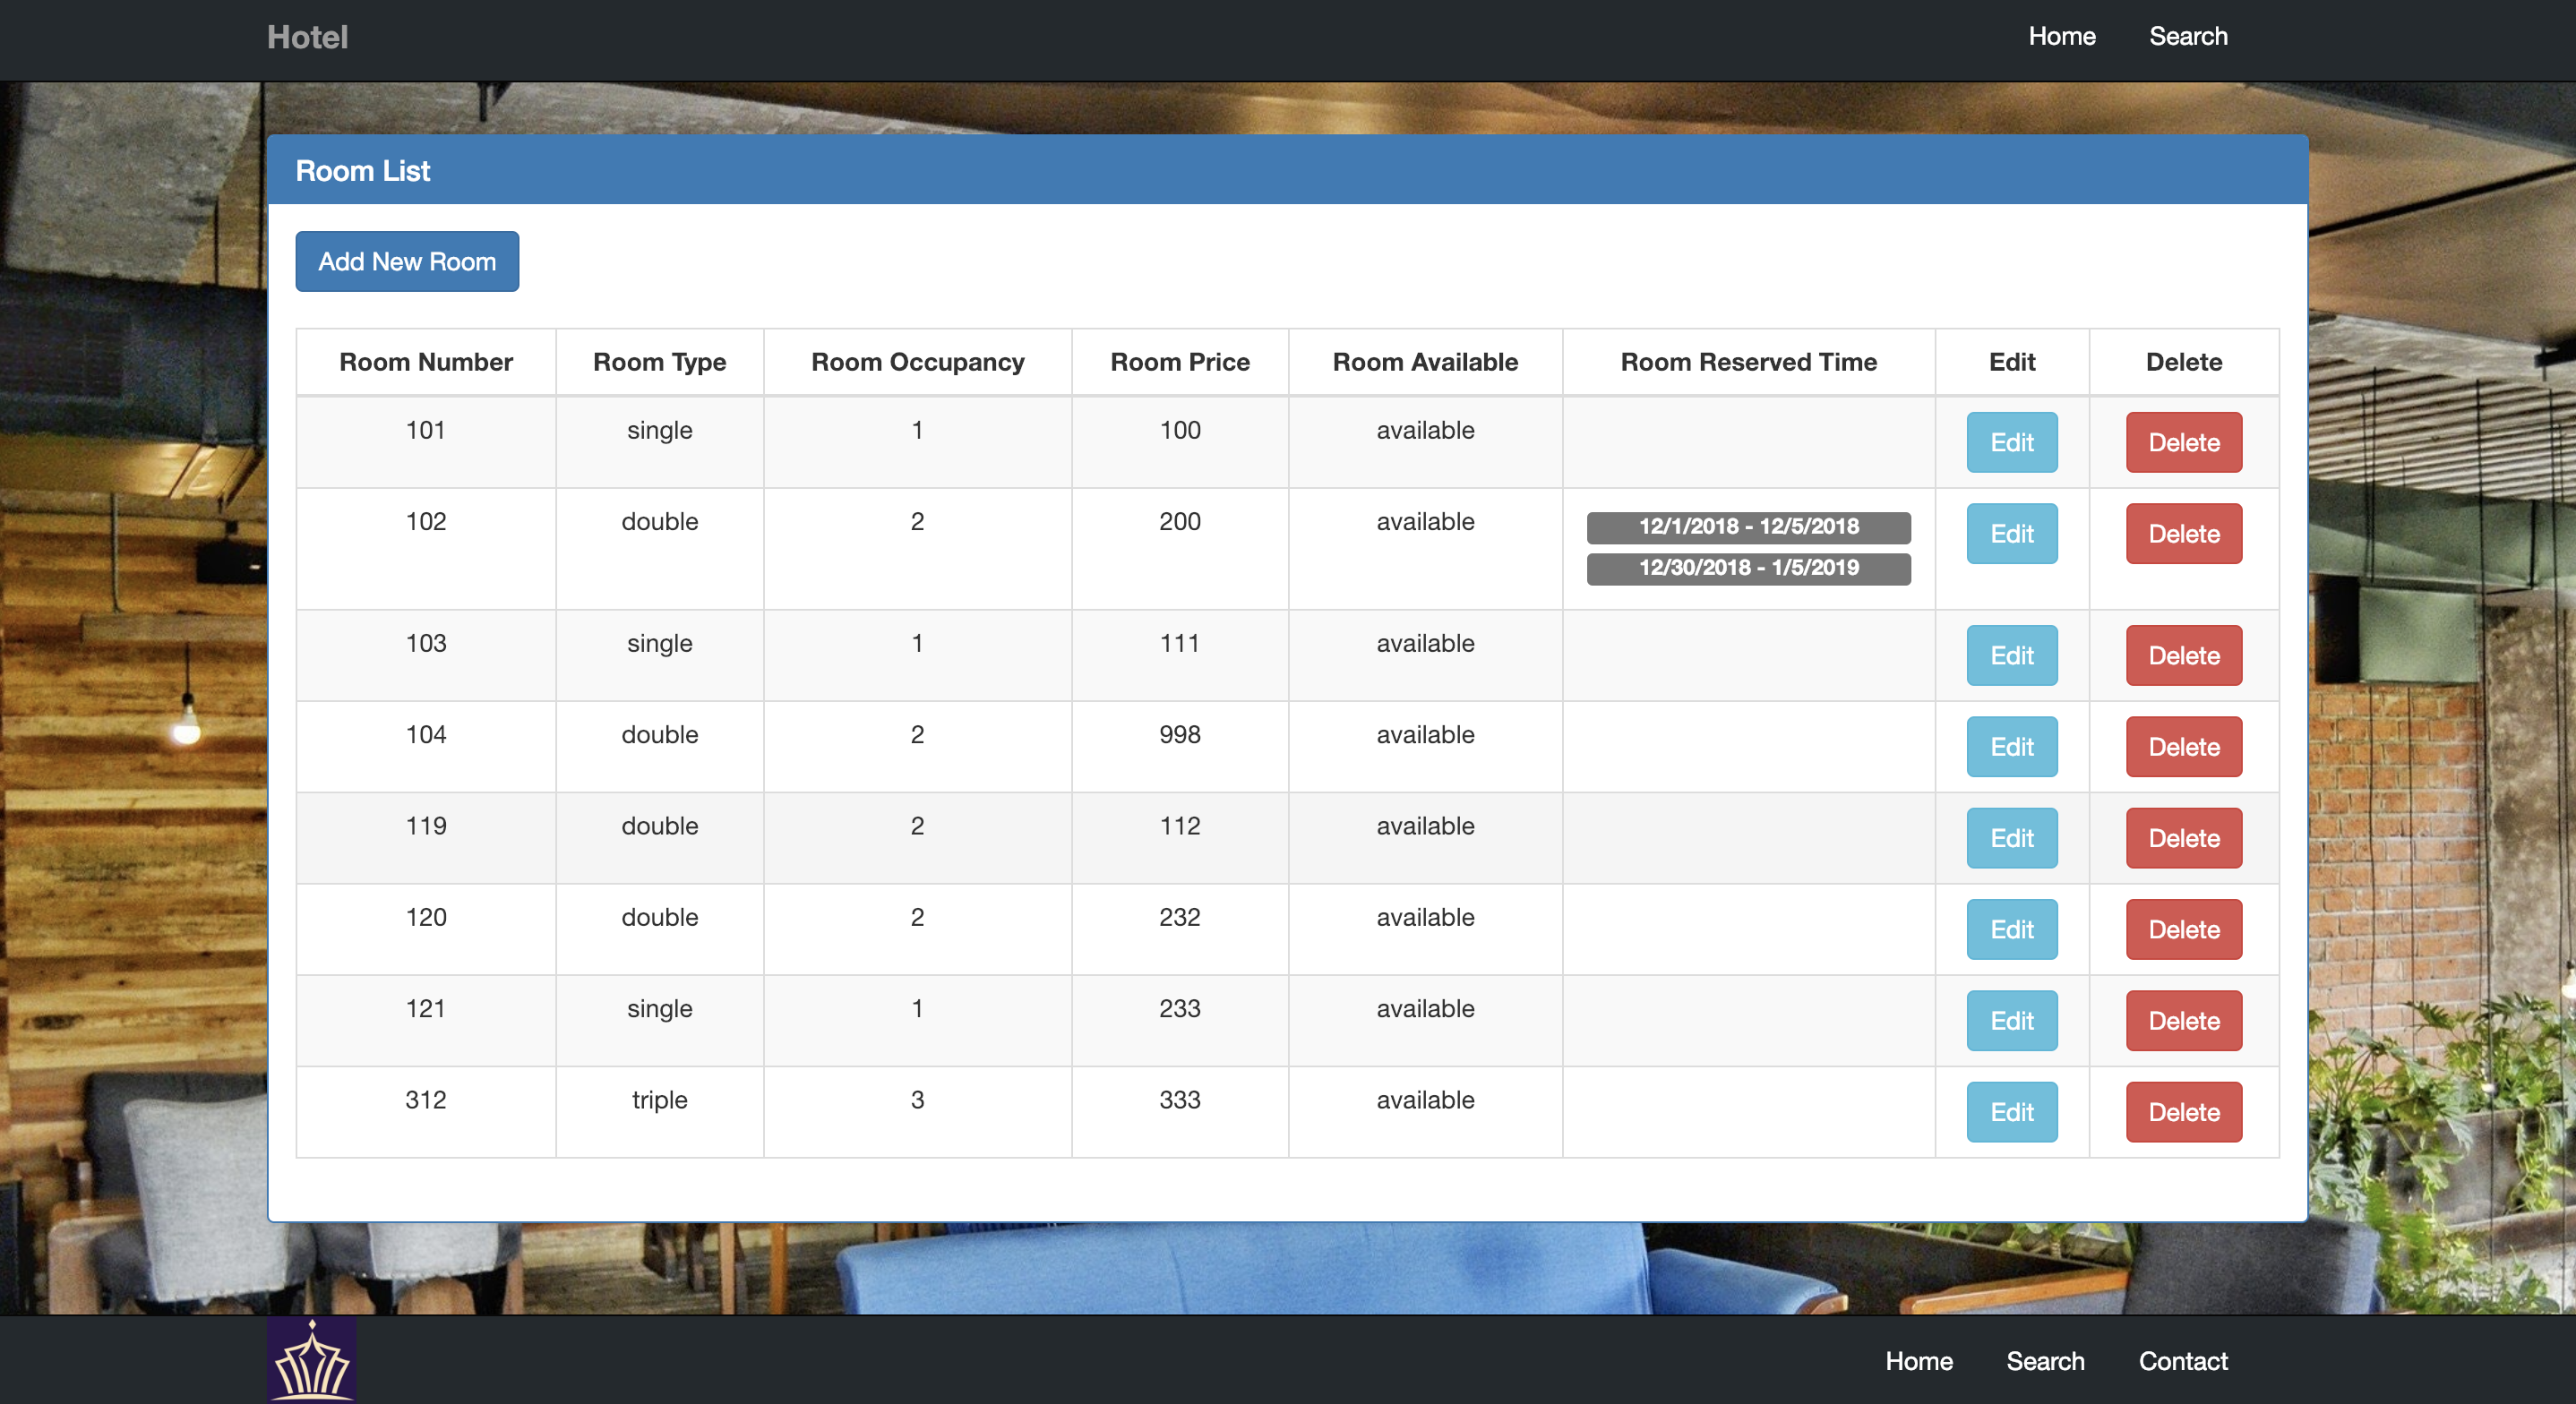Delete room 312
Image resolution: width=2576 pixels, height=1404 pixels.
(x=2183, y=1111)
